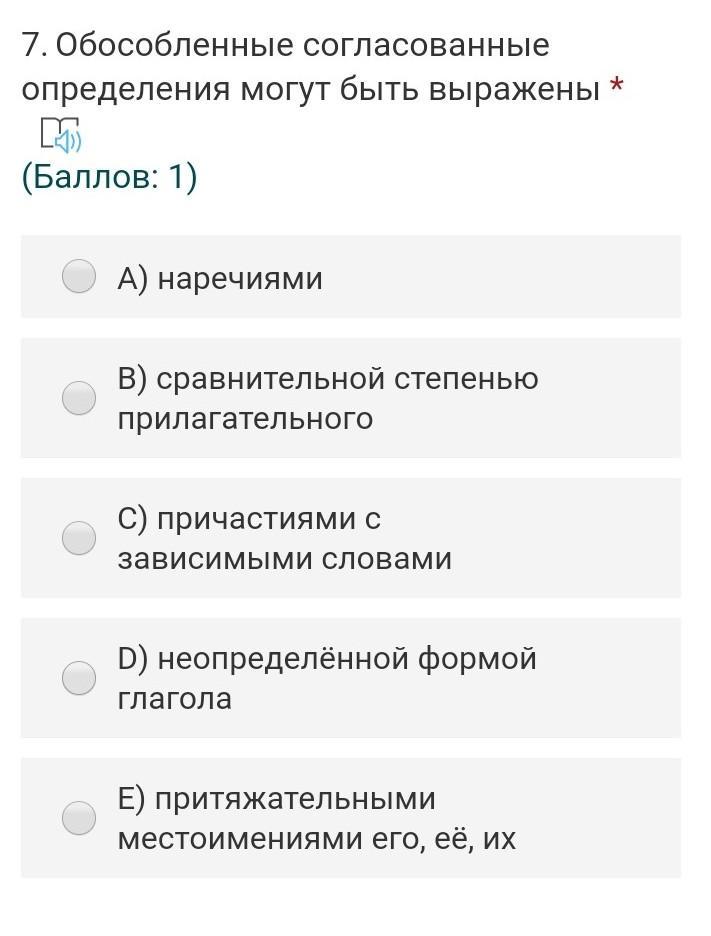This screenshot has height=936, width=711.
Task: Click the word 'прилагательного' in option B
Action: point(245,418)
